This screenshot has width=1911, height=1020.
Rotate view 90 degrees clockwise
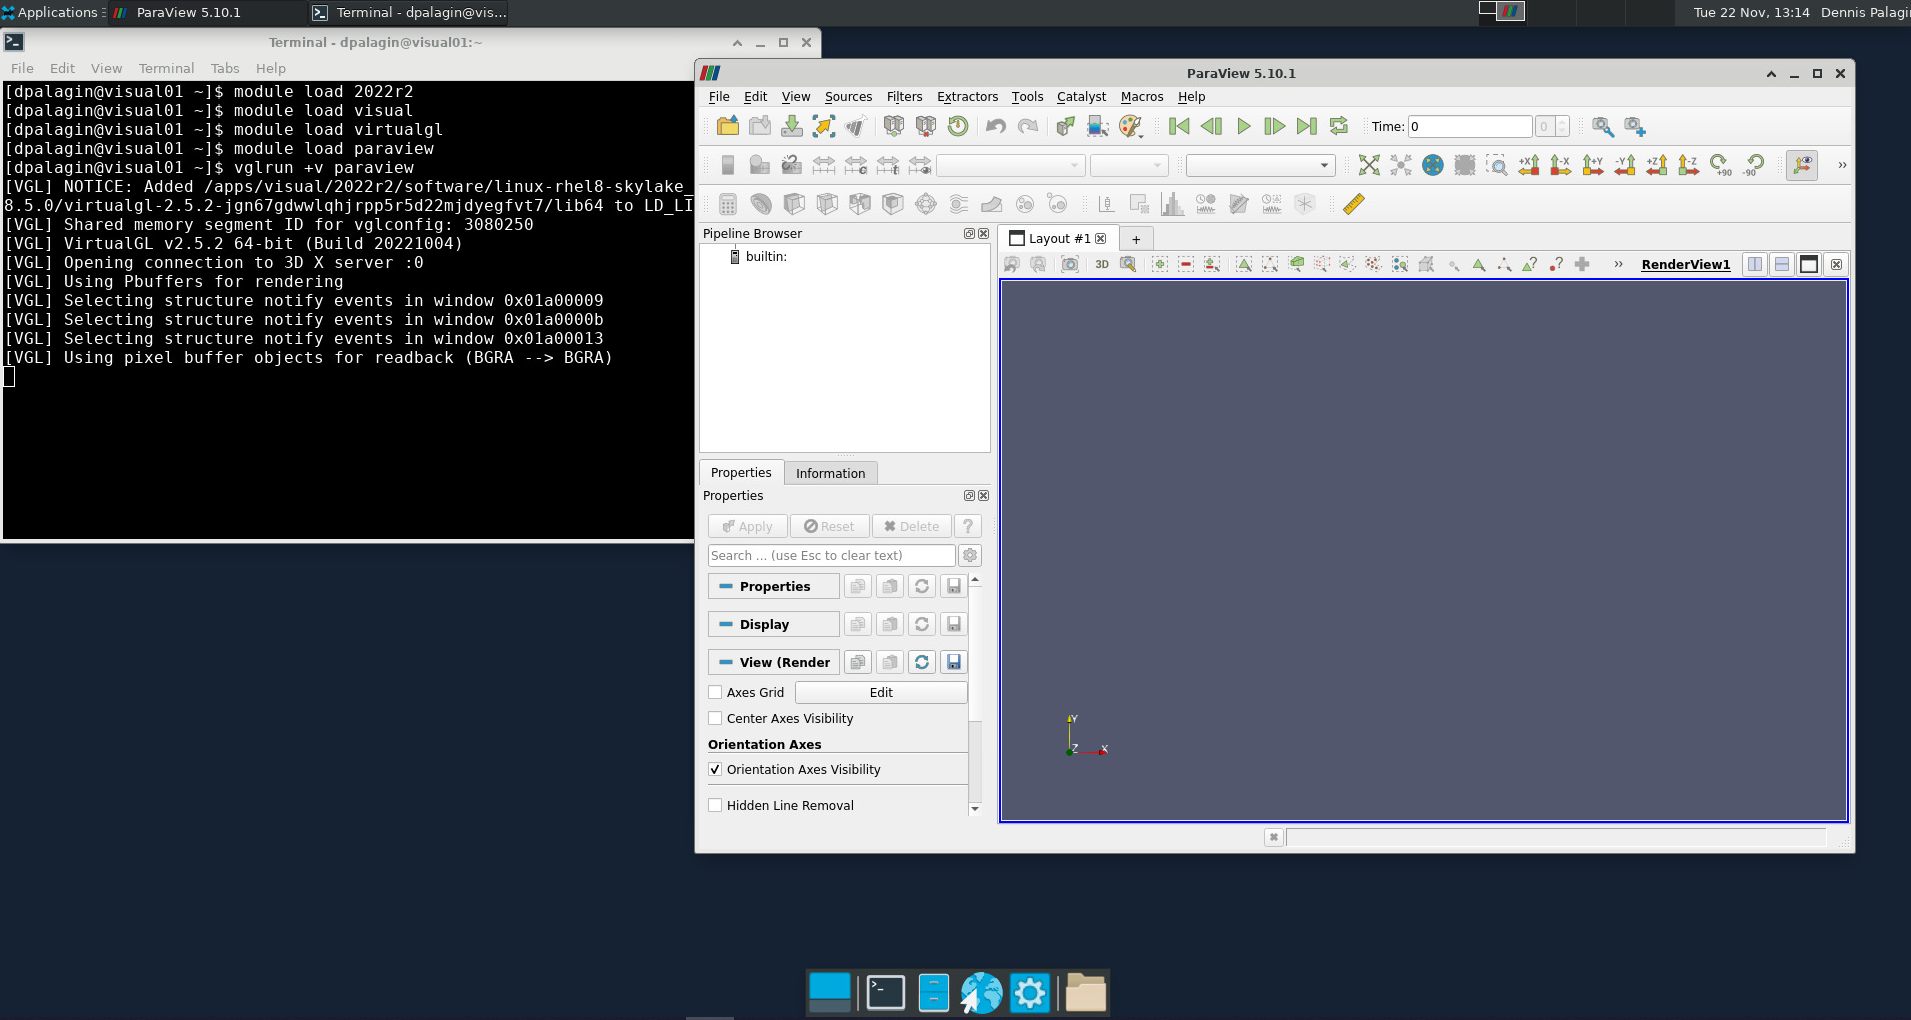coord(1721,165)
